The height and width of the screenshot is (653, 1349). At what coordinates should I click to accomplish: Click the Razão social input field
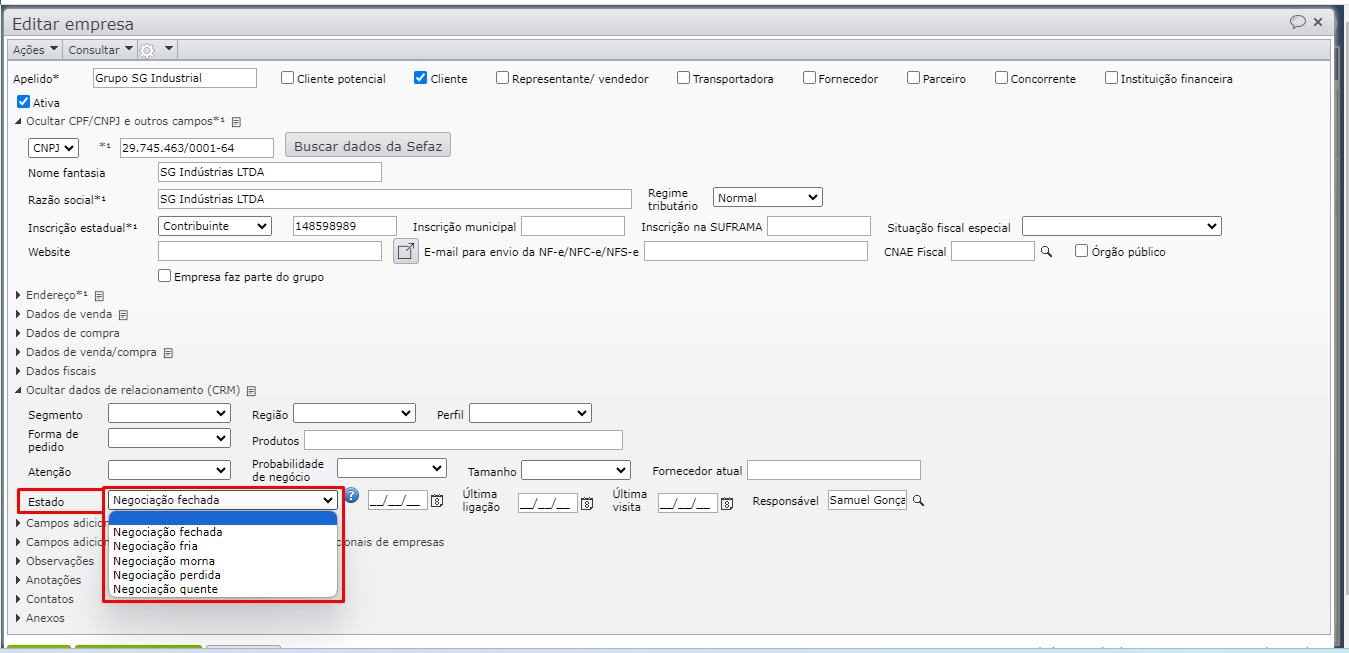point(395,199)
